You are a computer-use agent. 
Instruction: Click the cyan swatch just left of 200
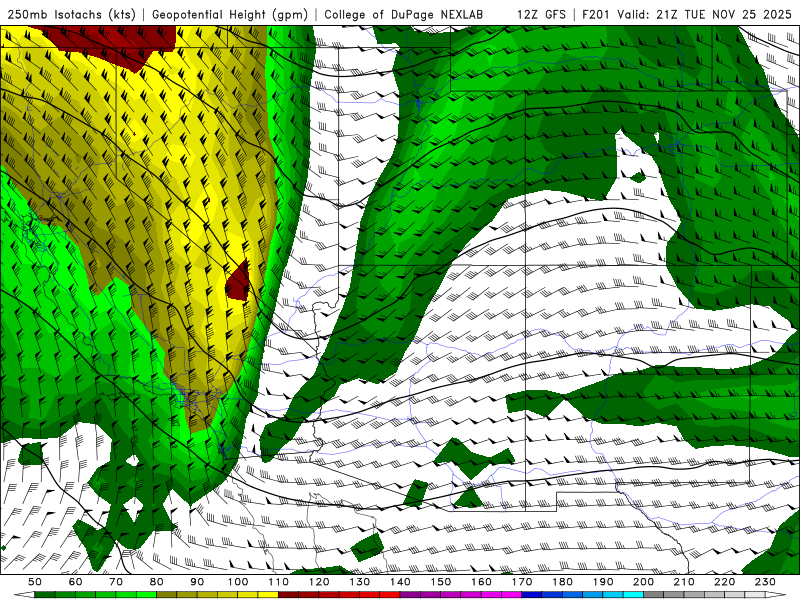pyautogui.click(x=633, y=595)
